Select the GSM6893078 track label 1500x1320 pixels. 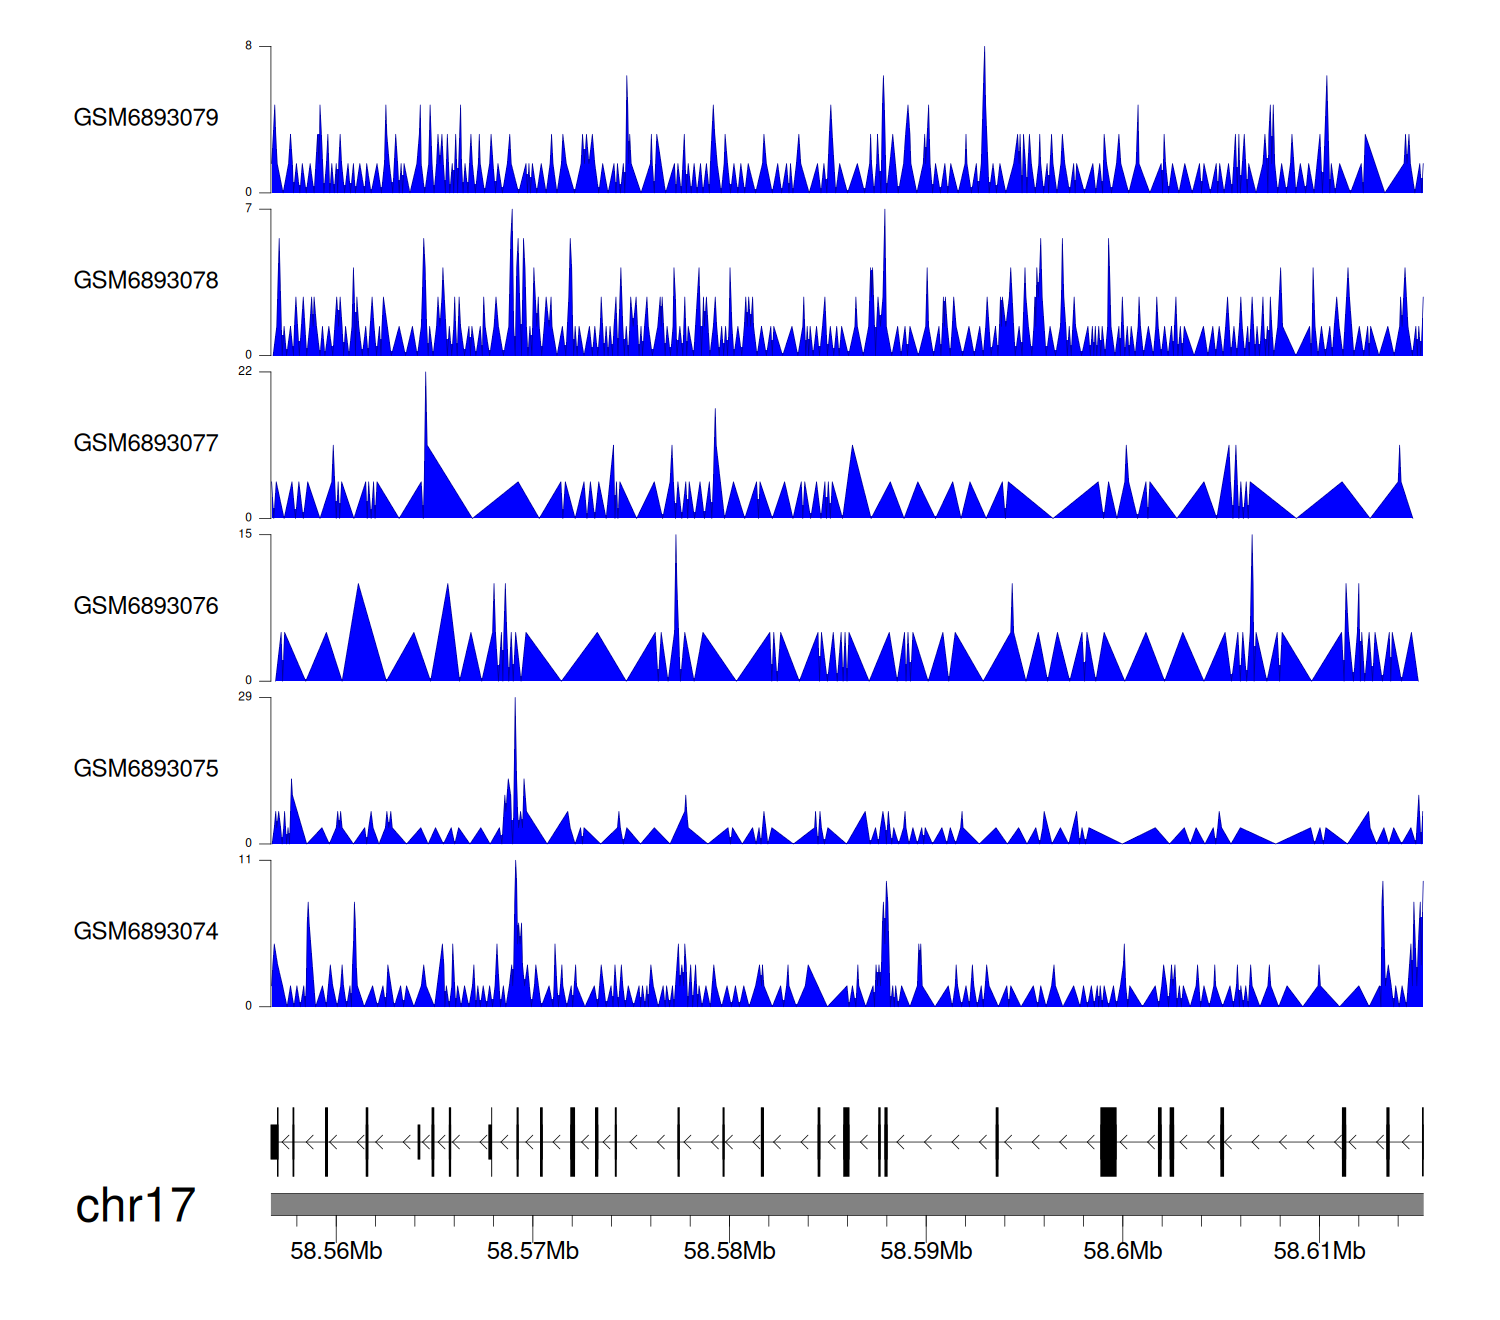(146, 281)
